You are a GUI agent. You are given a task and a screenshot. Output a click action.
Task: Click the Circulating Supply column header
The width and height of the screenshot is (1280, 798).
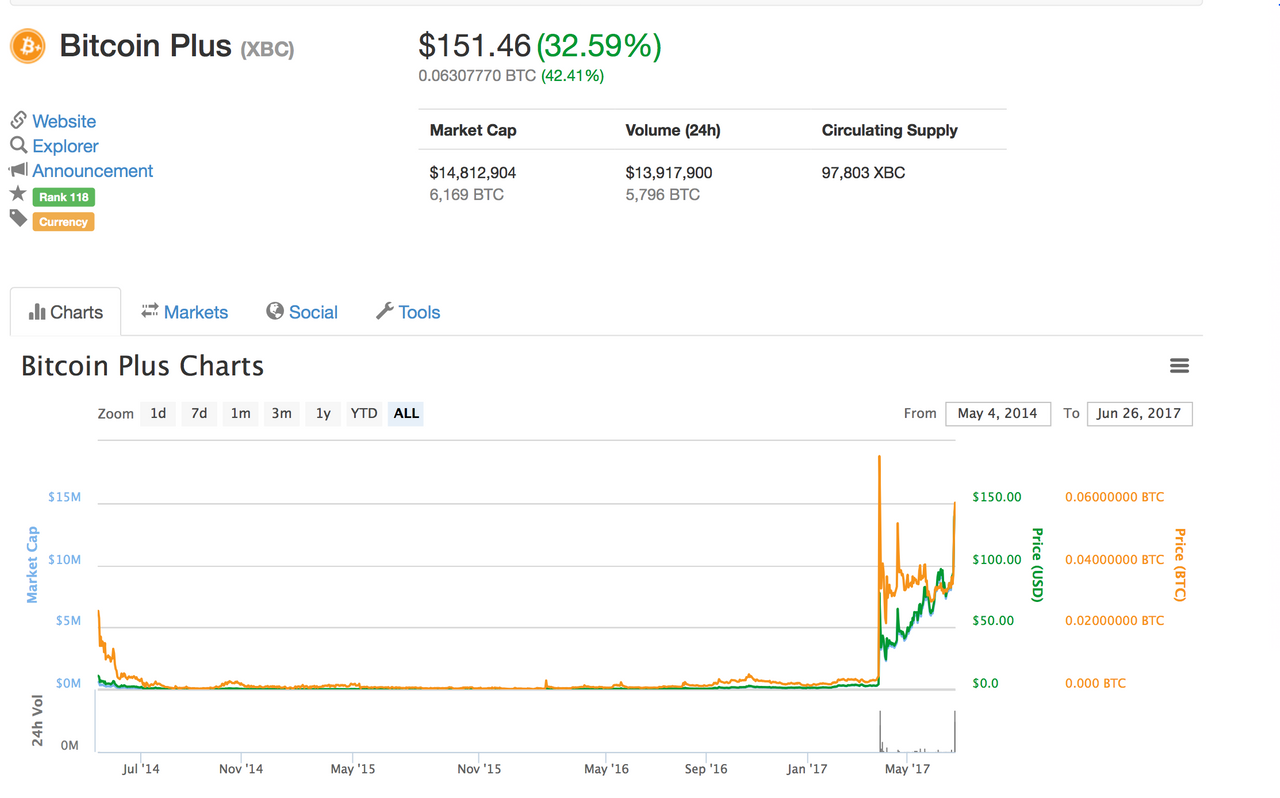tap(890, 130)
